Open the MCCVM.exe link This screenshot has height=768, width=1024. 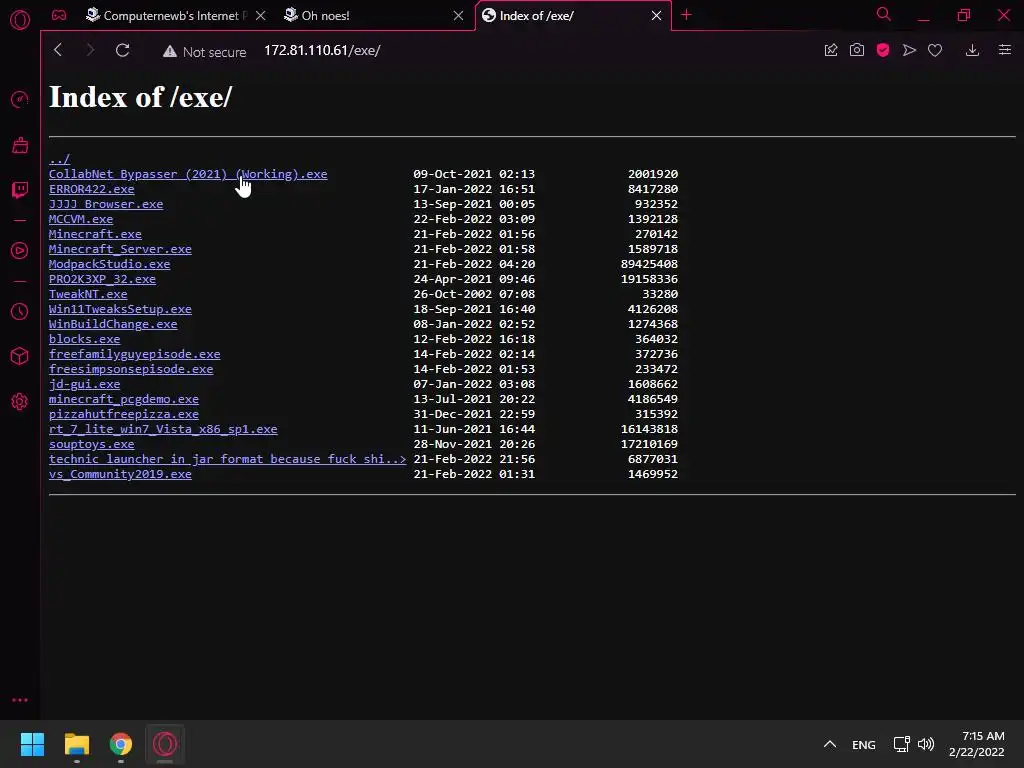pos(81,219)
